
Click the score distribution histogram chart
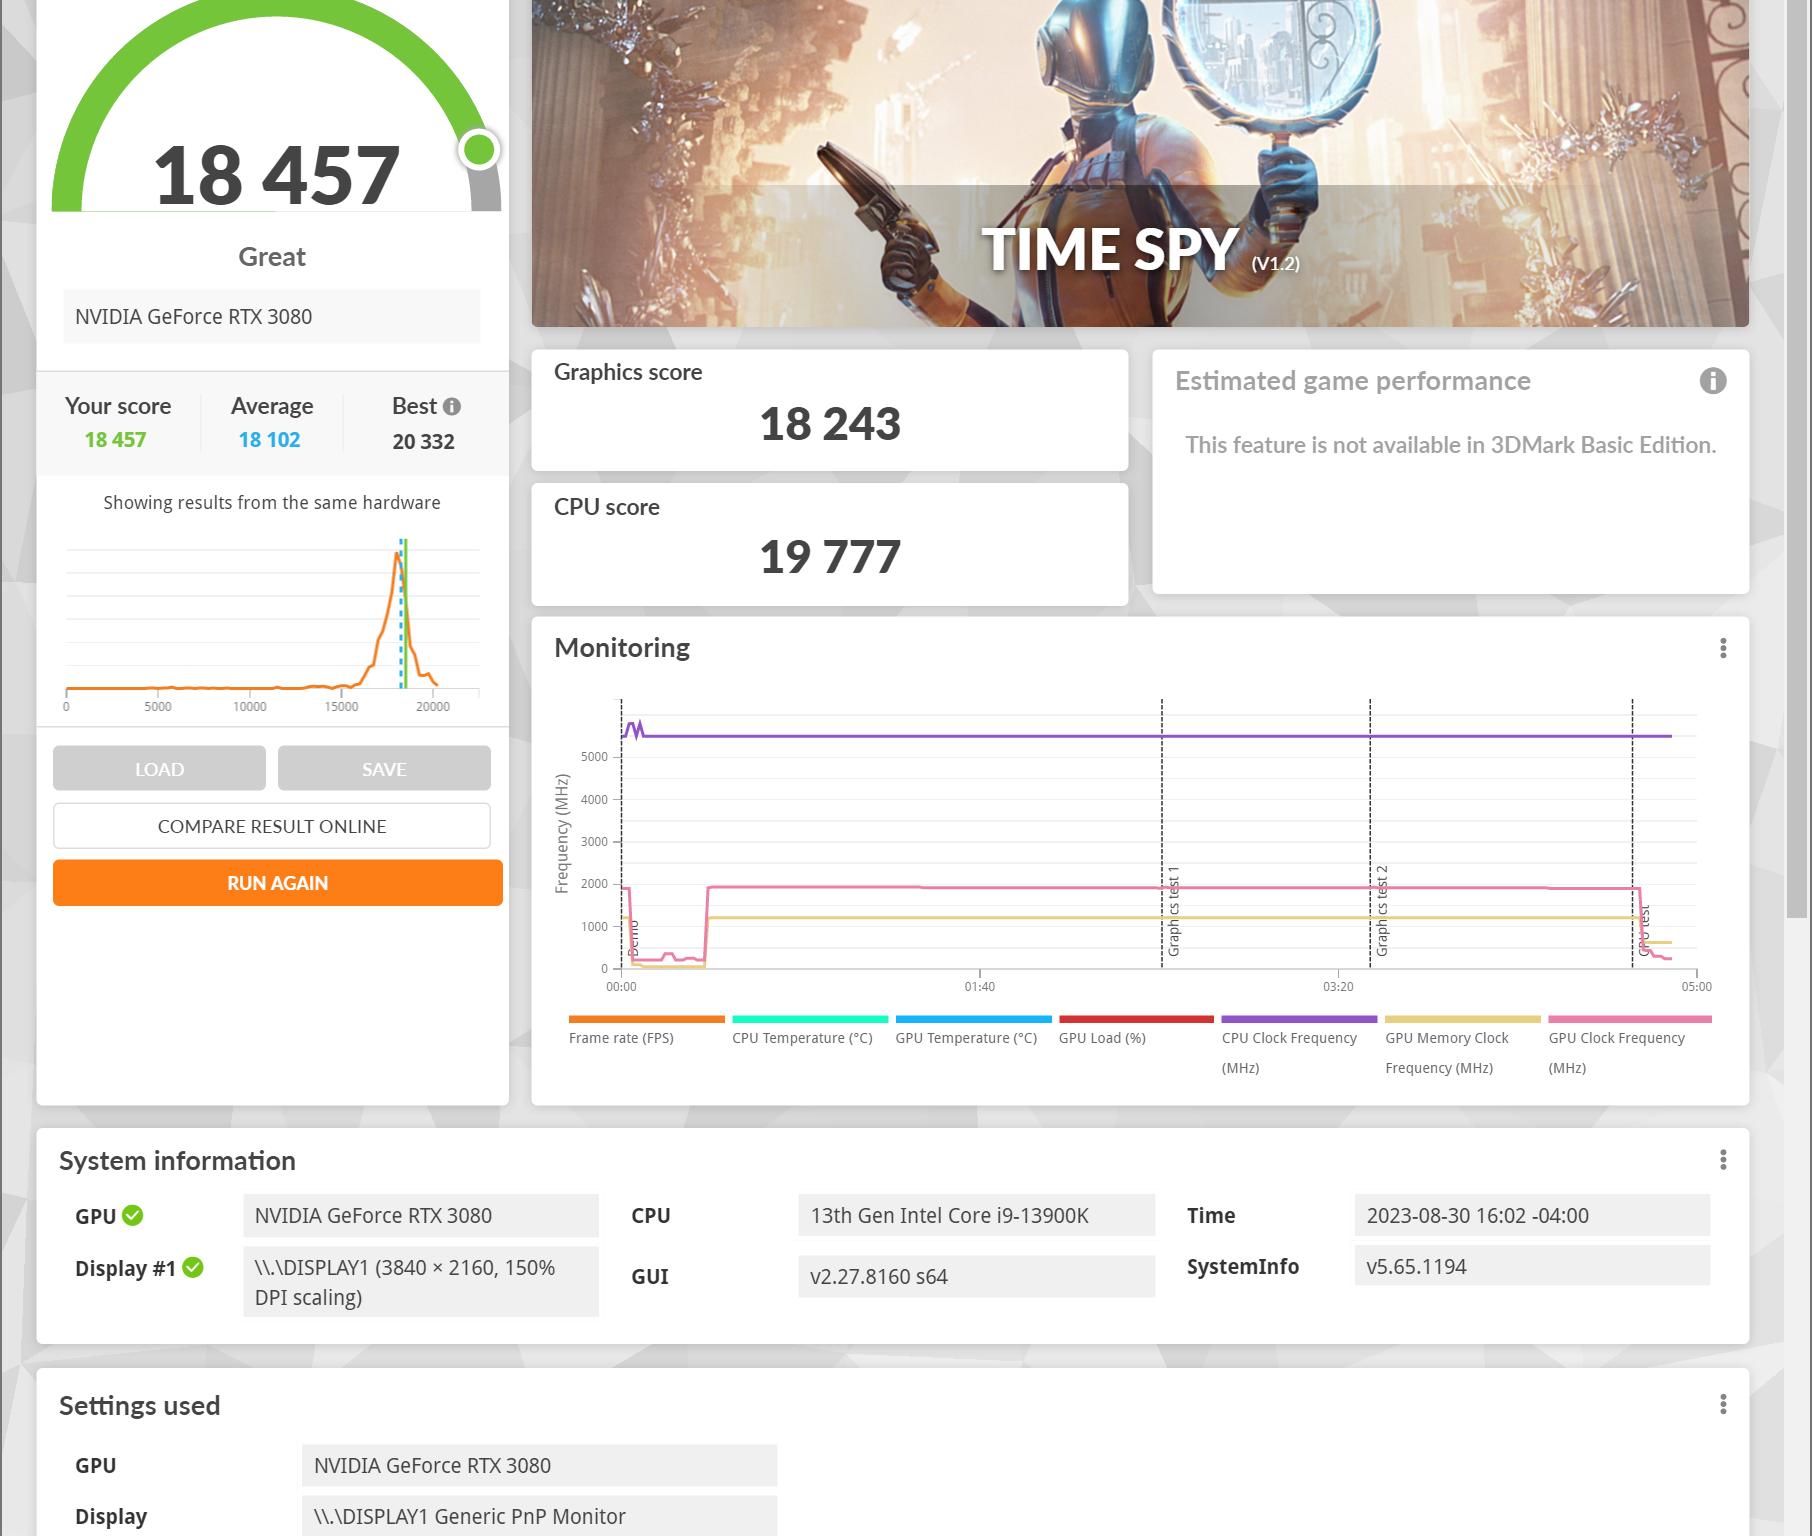(x=271, y=620)
